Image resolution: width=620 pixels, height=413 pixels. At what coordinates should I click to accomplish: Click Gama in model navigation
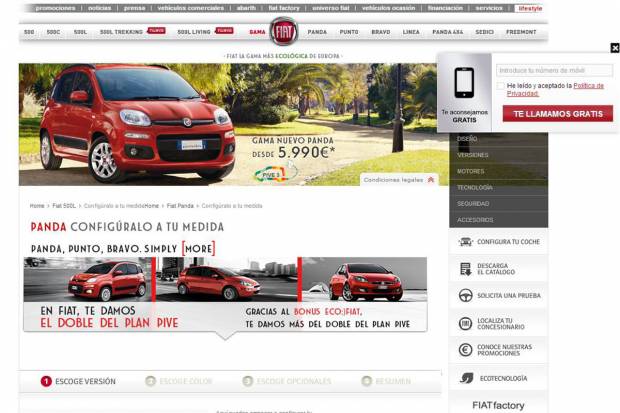coord(257,32)
